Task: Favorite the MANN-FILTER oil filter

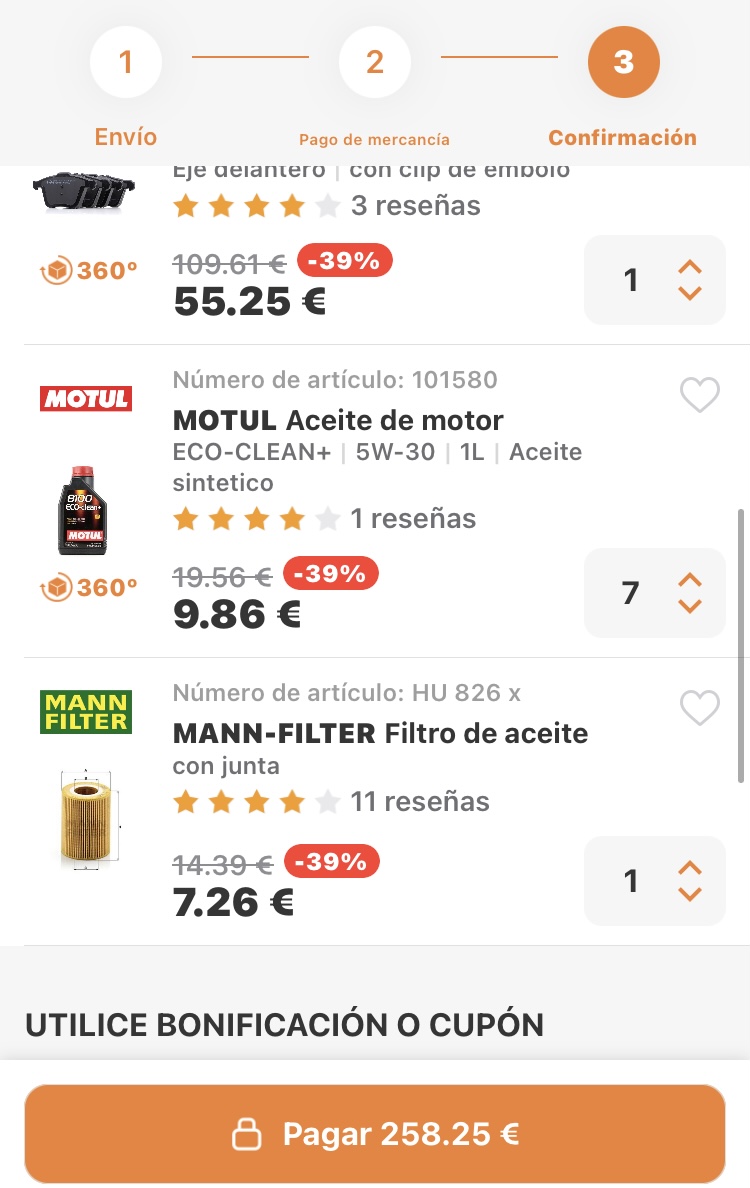Action: click(x=699, y=709)
